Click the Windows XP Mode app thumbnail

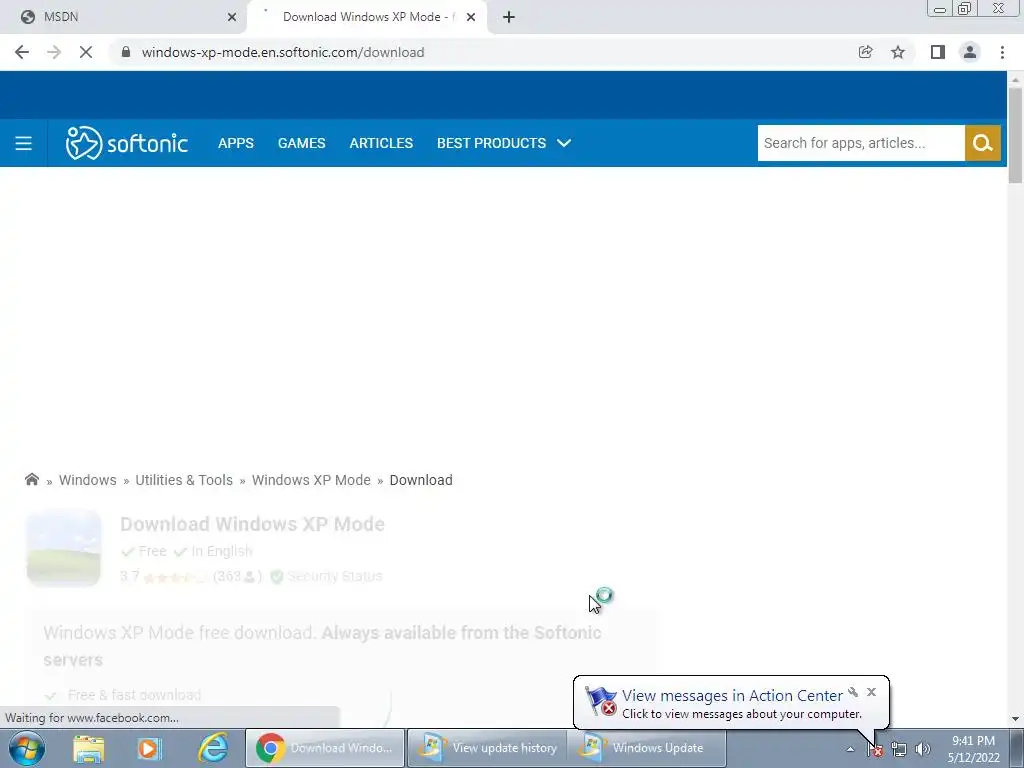coord(63,548)
